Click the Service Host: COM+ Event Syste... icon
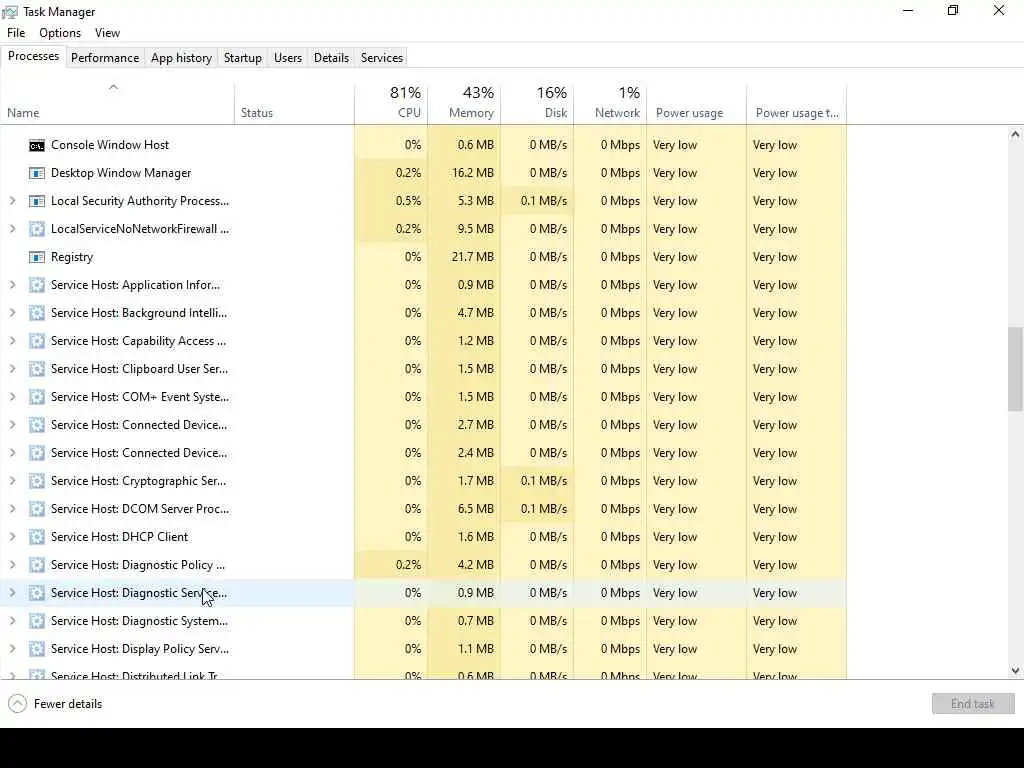 [37, 397]
